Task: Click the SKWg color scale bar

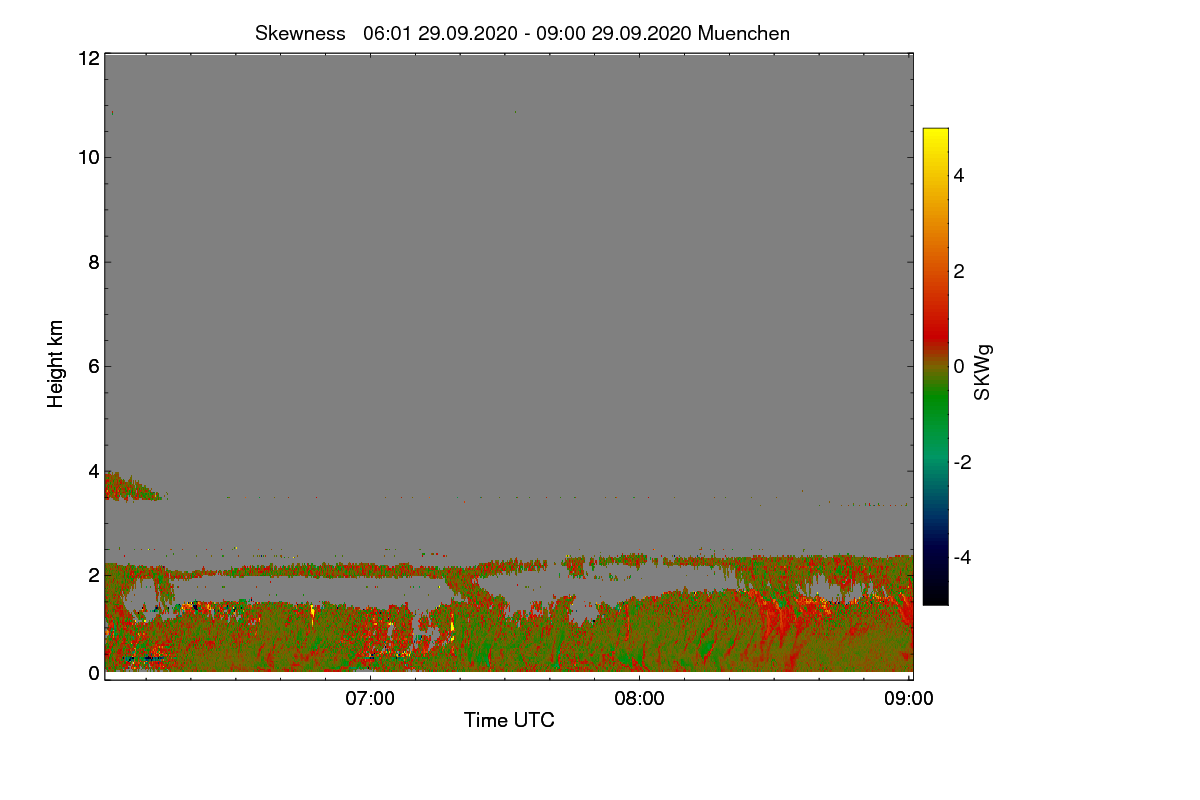Action: pyautogui.click(x=935, y=366)
